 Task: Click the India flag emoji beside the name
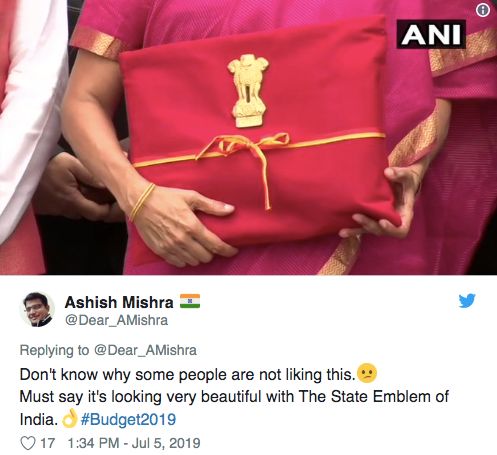click(190, 301)
